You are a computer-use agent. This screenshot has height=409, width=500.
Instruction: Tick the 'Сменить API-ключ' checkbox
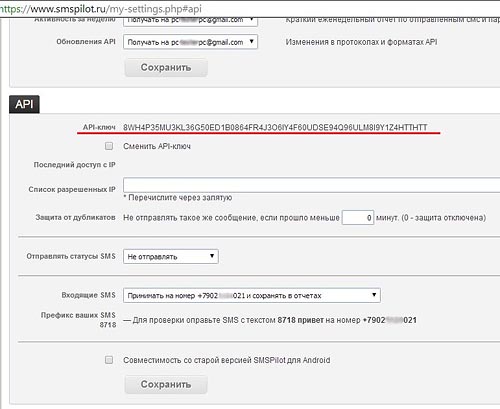(109, 146)
